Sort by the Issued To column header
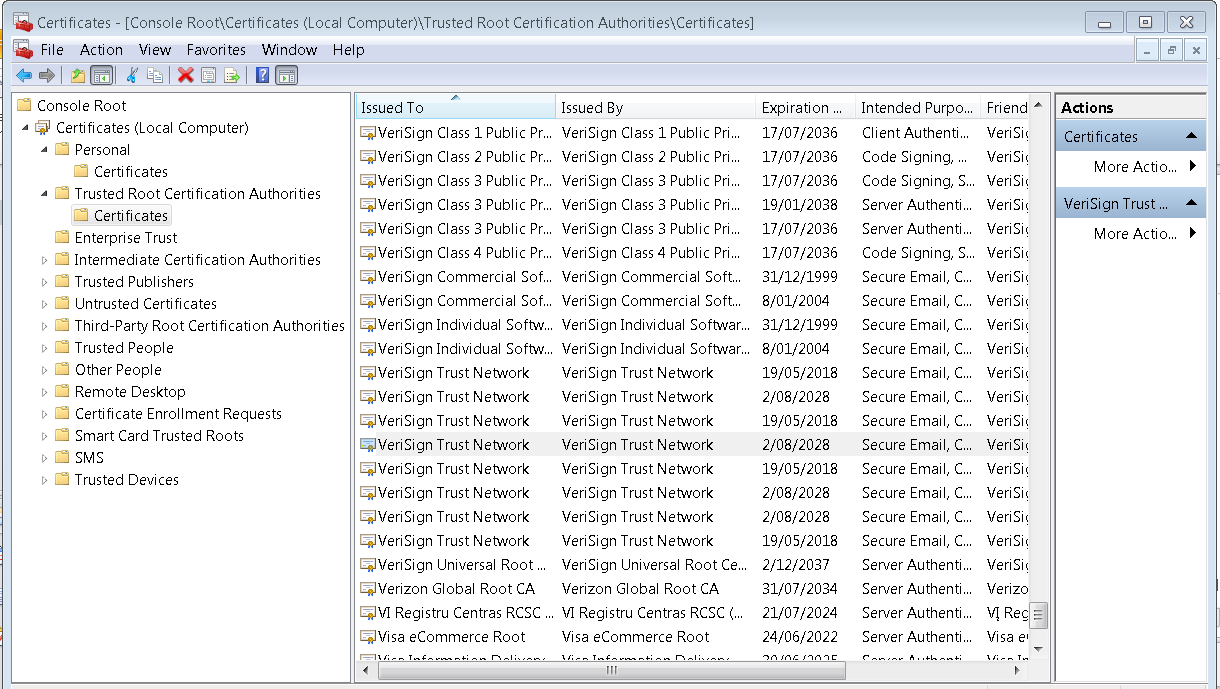Image resolution: width=1220 pixels, height=689 pixels. click(455, 107)
